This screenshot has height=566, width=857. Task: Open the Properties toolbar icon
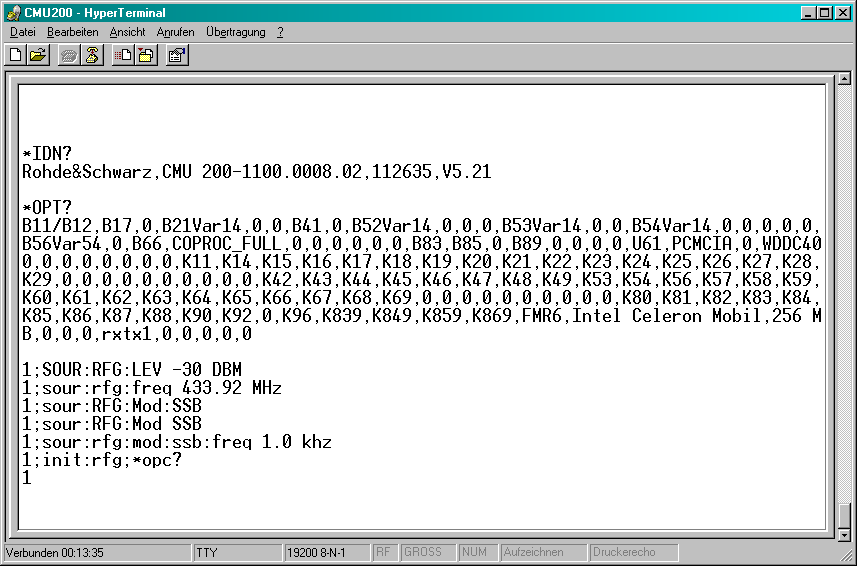177,55
